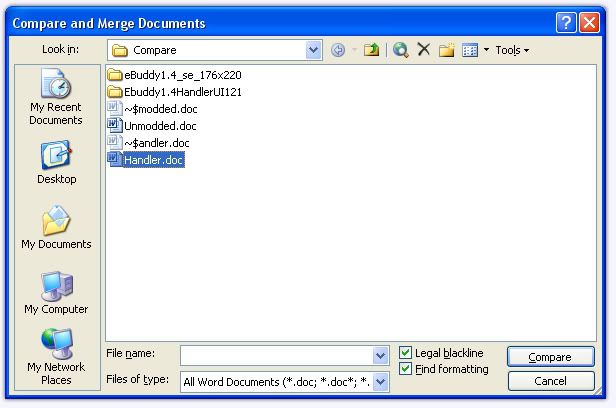Jump to Desktop in the places bar
This screenshot has height=408, width=616.
[57, 162]
